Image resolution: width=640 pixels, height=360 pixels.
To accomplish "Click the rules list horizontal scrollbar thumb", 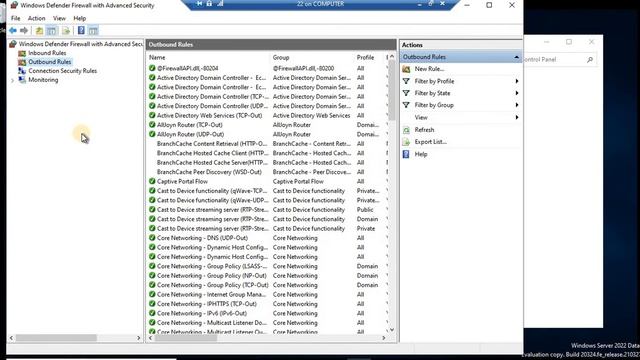I will point(186,338).
